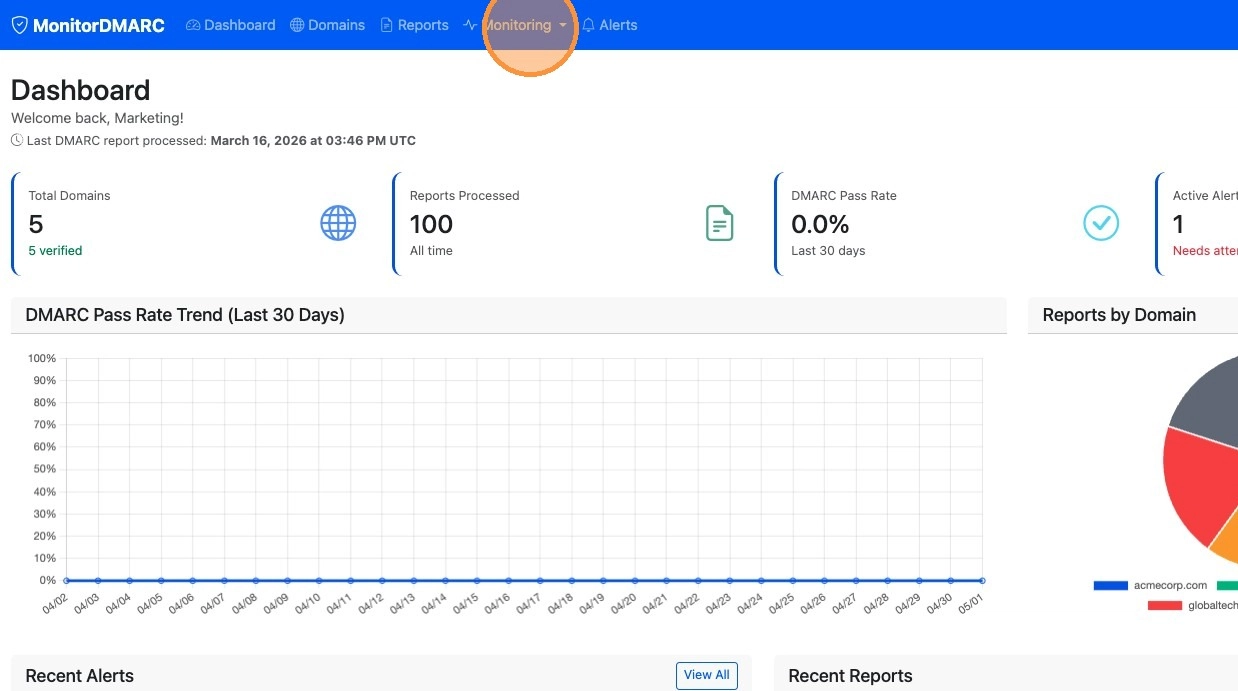Click the globe icon beside Domains nav
Screen dimensions: 1238x691
[x=297, y=25]
